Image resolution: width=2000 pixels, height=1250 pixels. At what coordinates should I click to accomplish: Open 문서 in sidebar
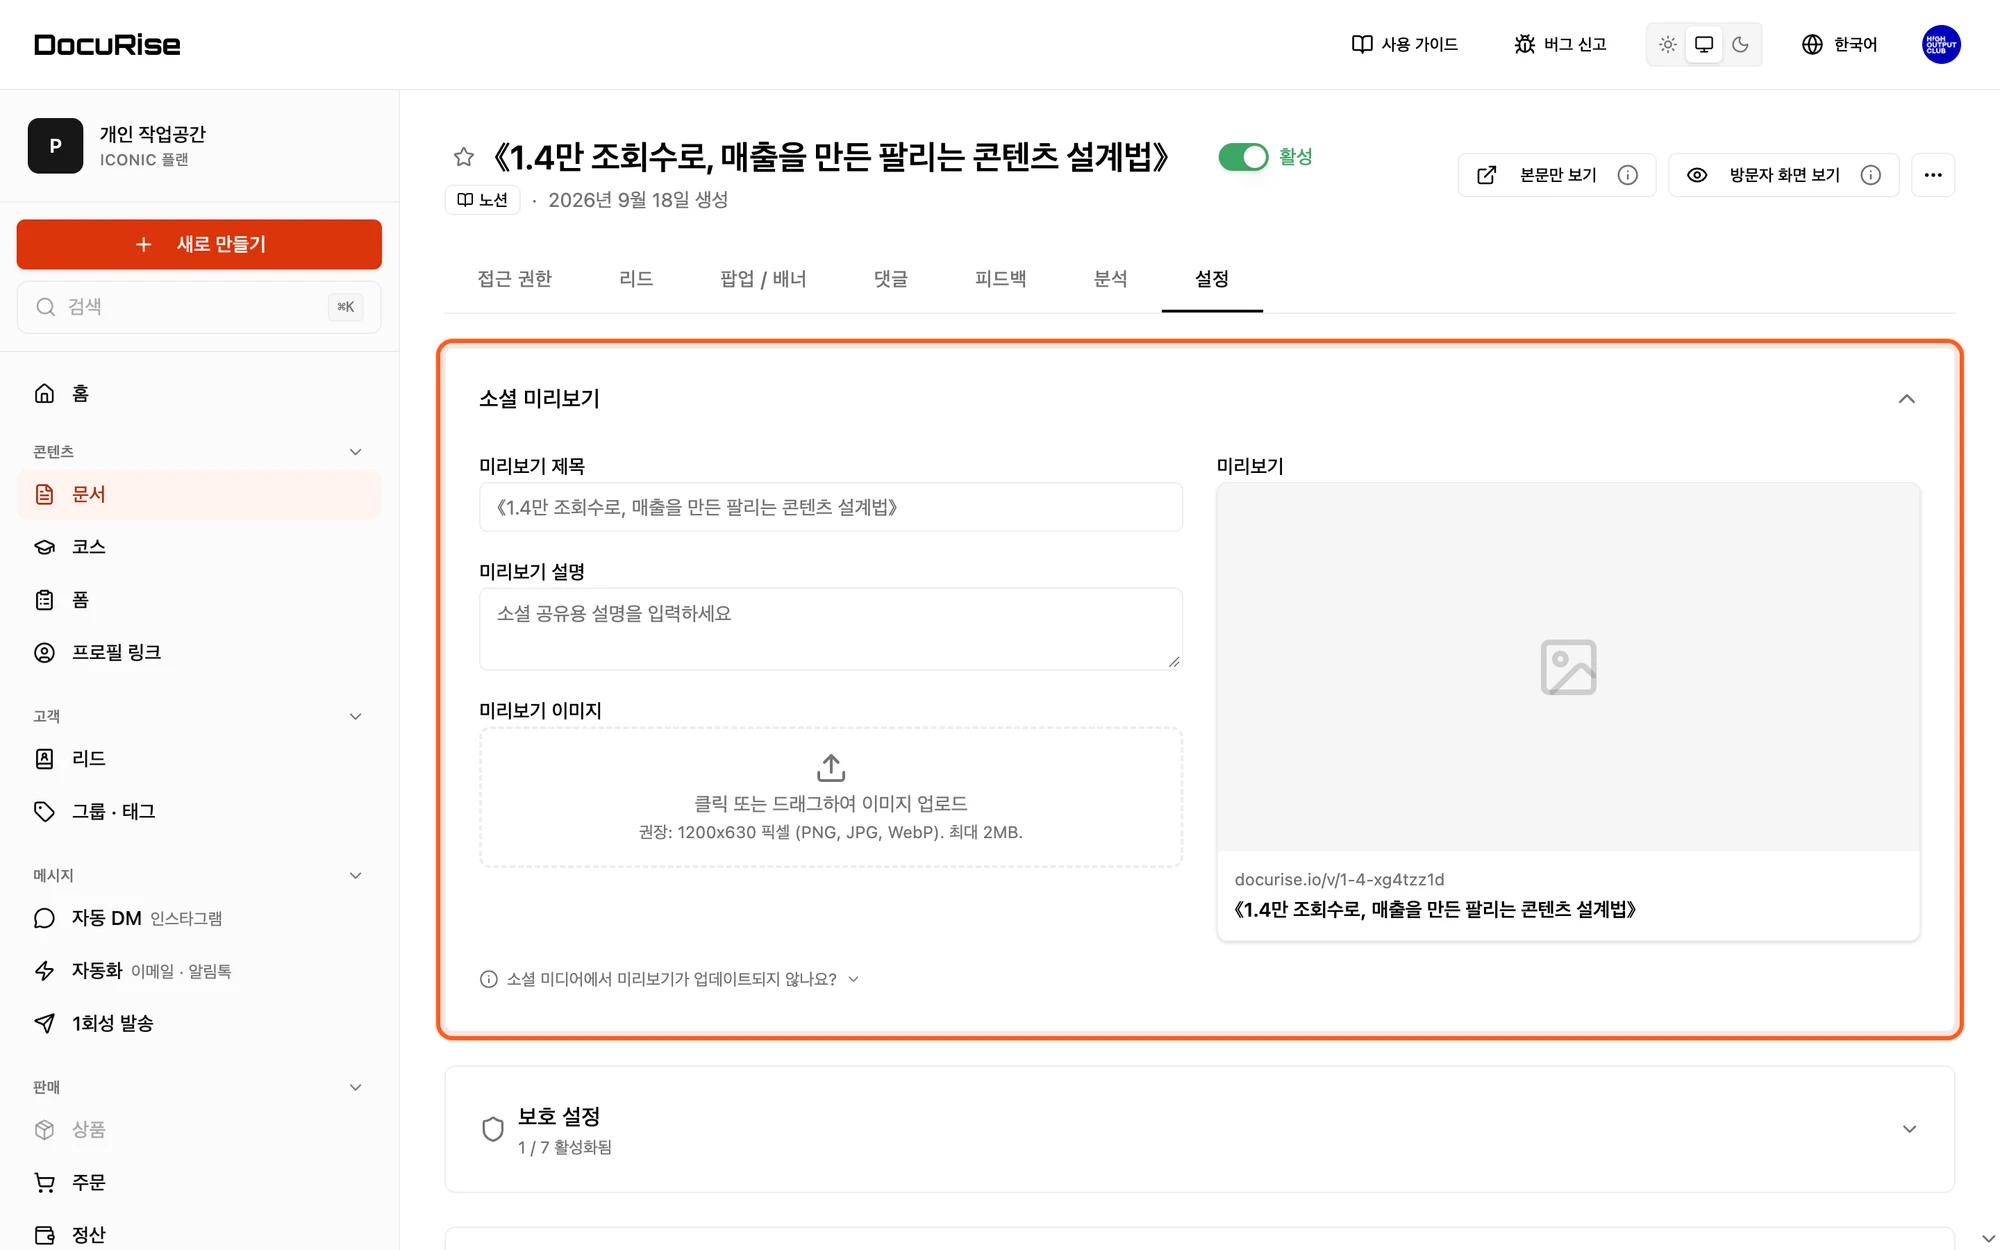pyautogui.click(x=199, y=494)
